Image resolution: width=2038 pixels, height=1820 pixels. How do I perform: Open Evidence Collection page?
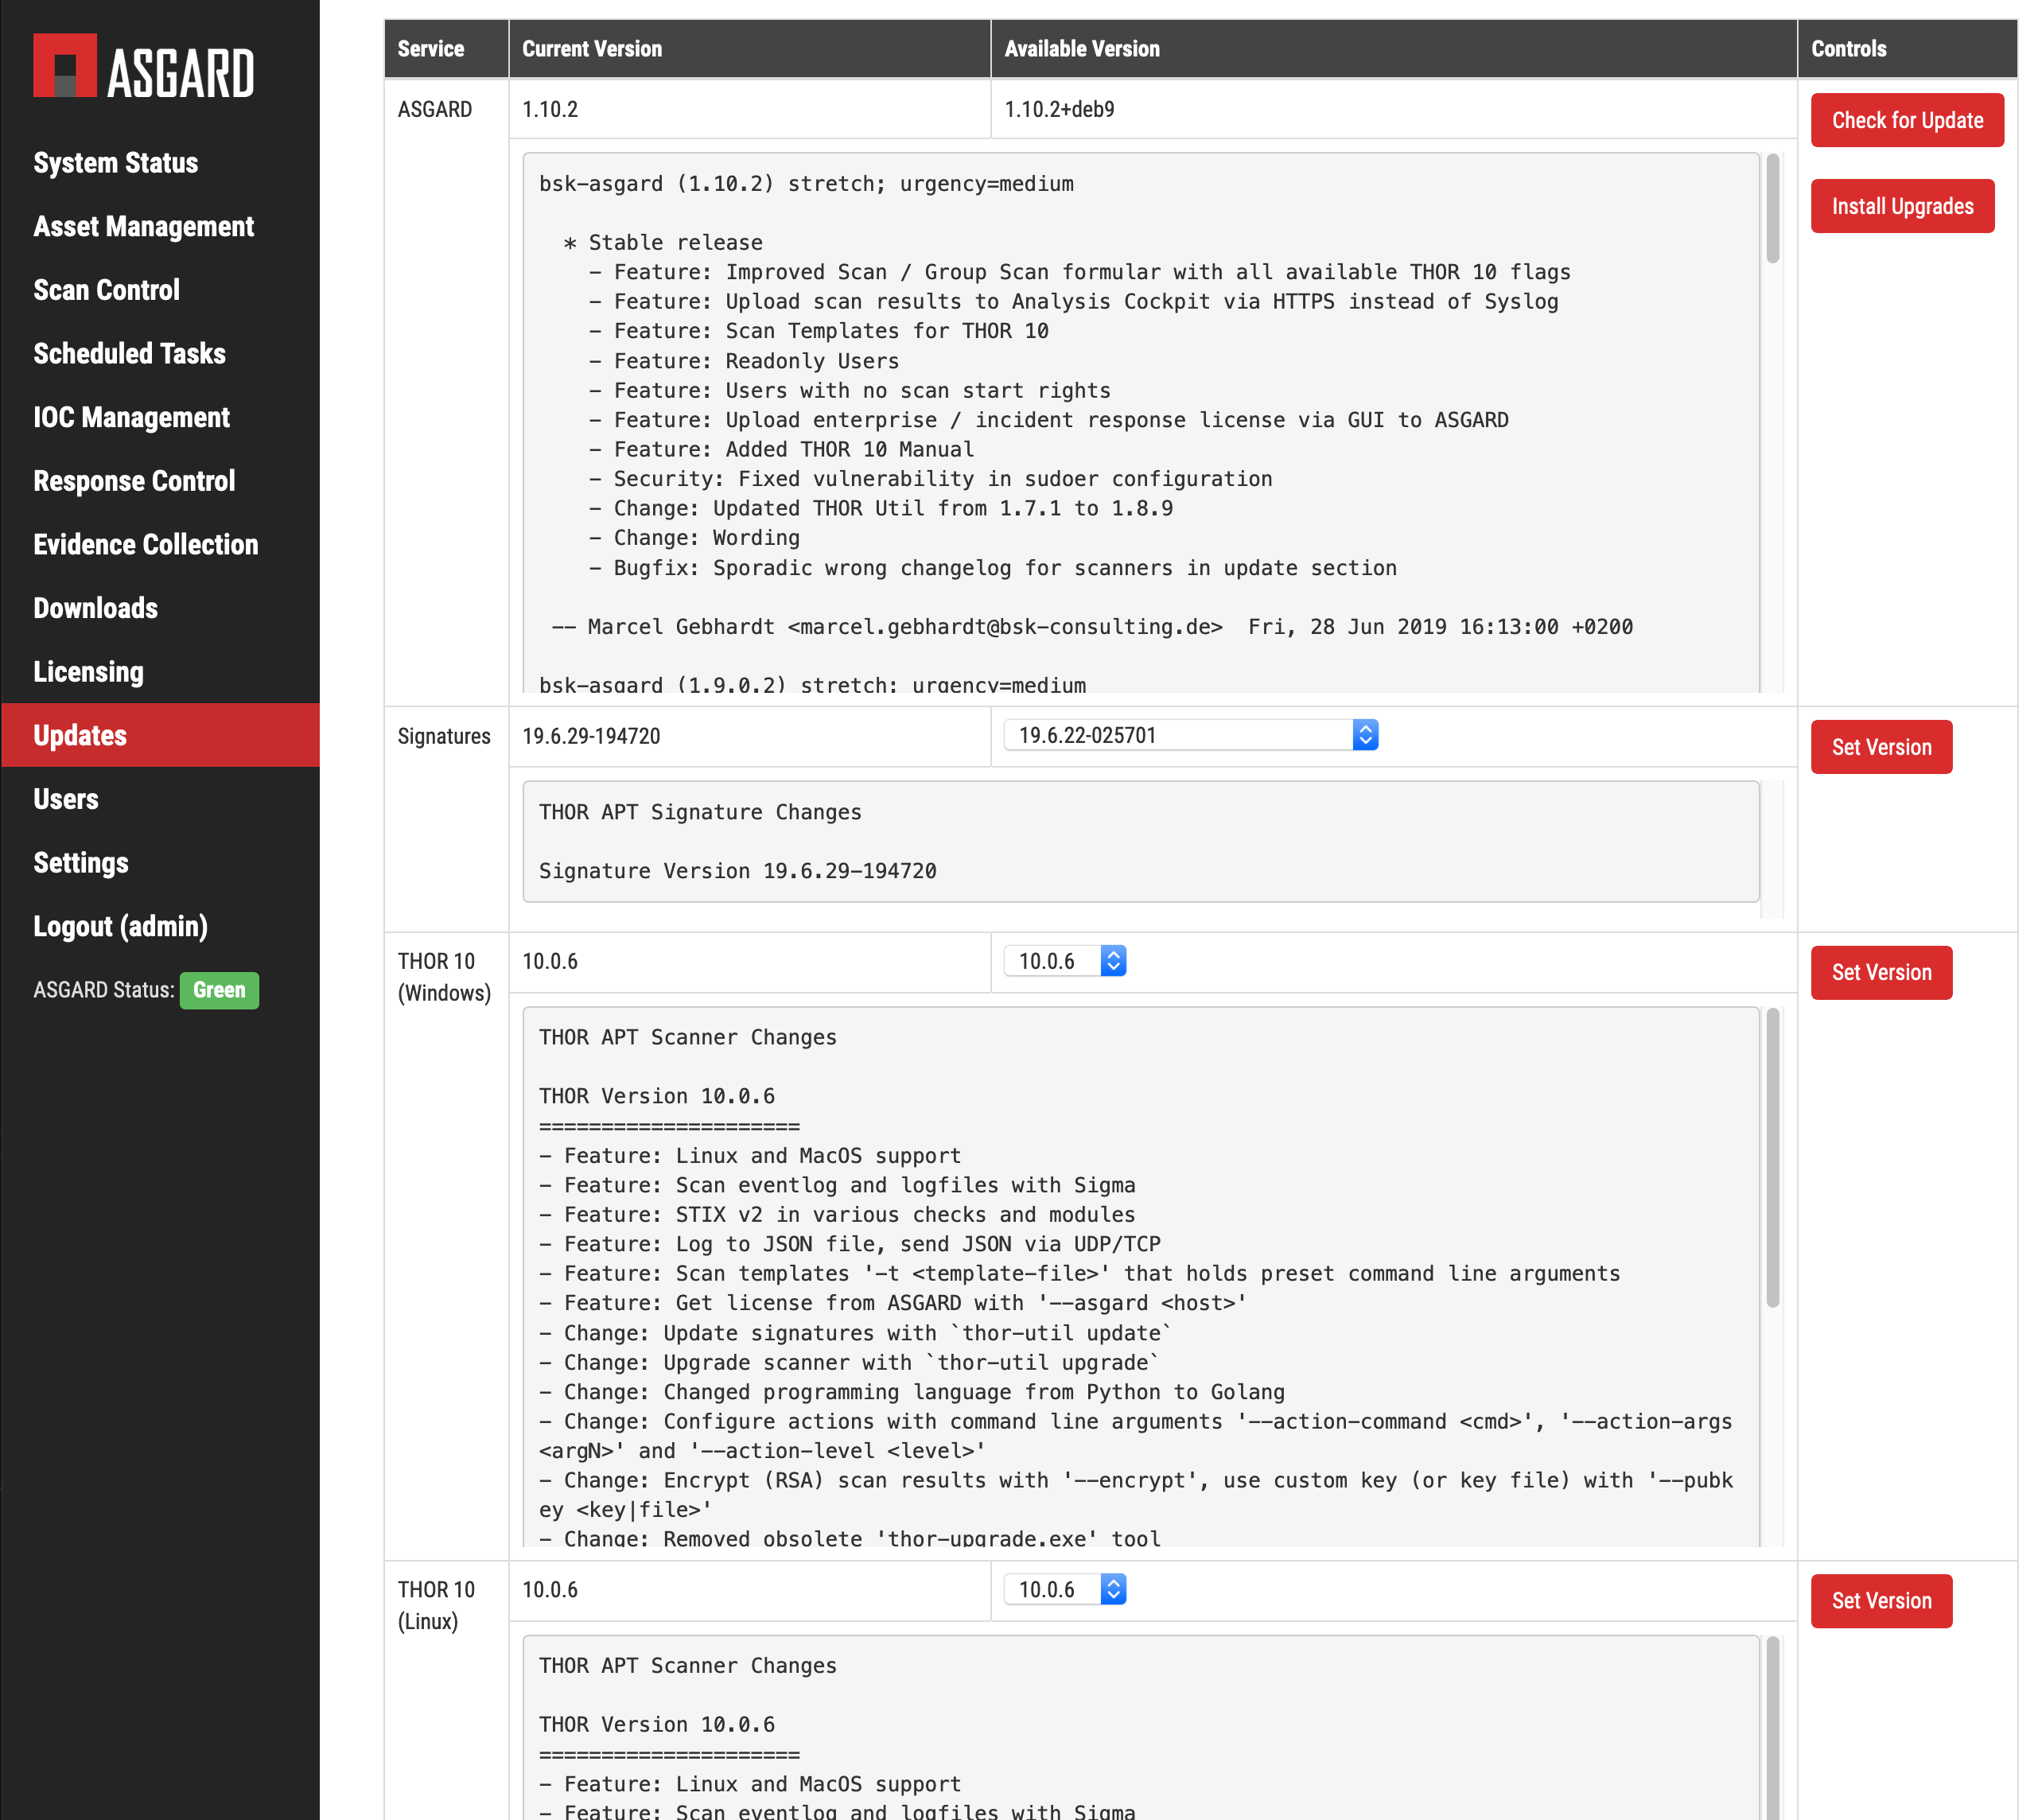[x=145, y=545]
